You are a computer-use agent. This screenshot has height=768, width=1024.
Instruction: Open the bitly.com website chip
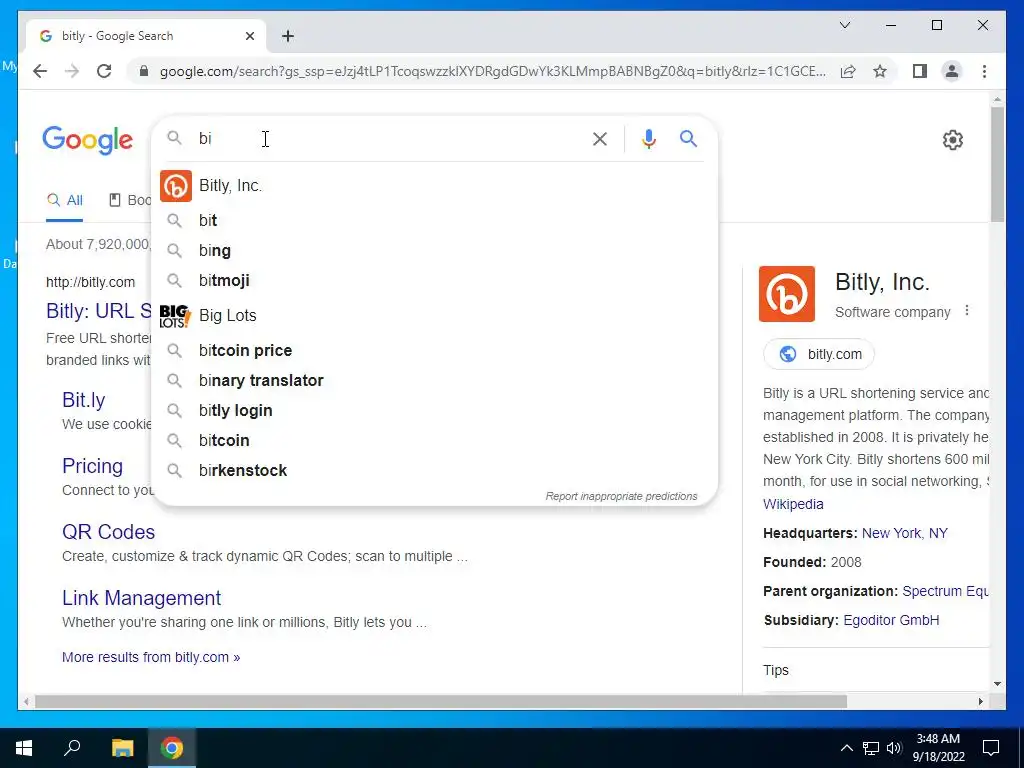click(819, 354)
